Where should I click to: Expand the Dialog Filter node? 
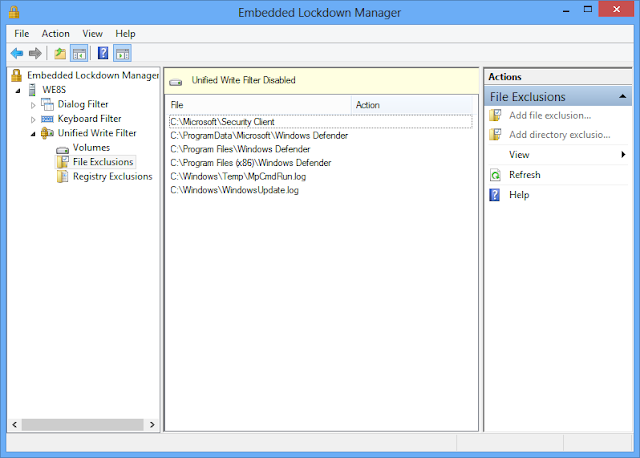pos(33,105)
